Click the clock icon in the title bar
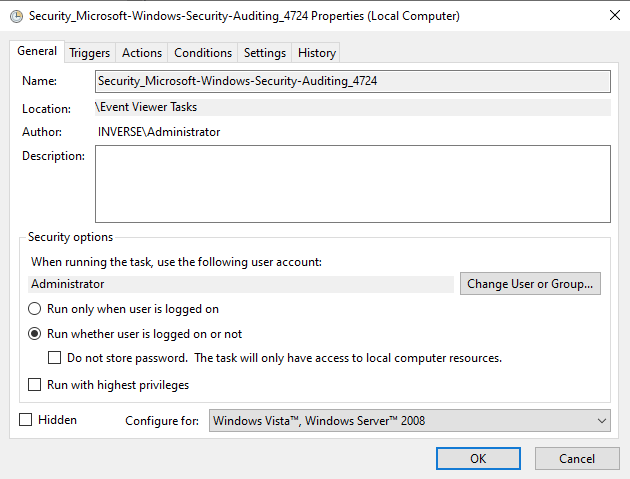Viewport: 630px width, 479px height. [x=16, y=17]
